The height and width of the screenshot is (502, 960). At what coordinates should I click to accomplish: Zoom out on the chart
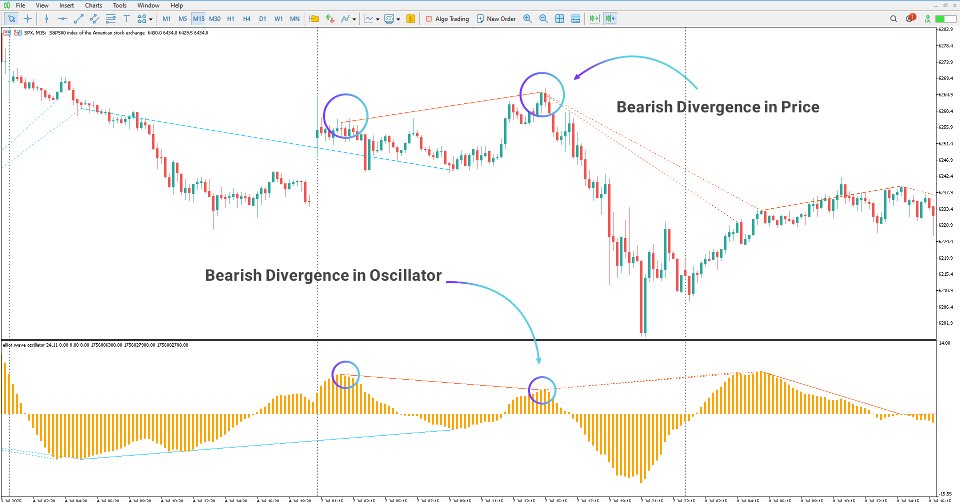coord(543,19)
